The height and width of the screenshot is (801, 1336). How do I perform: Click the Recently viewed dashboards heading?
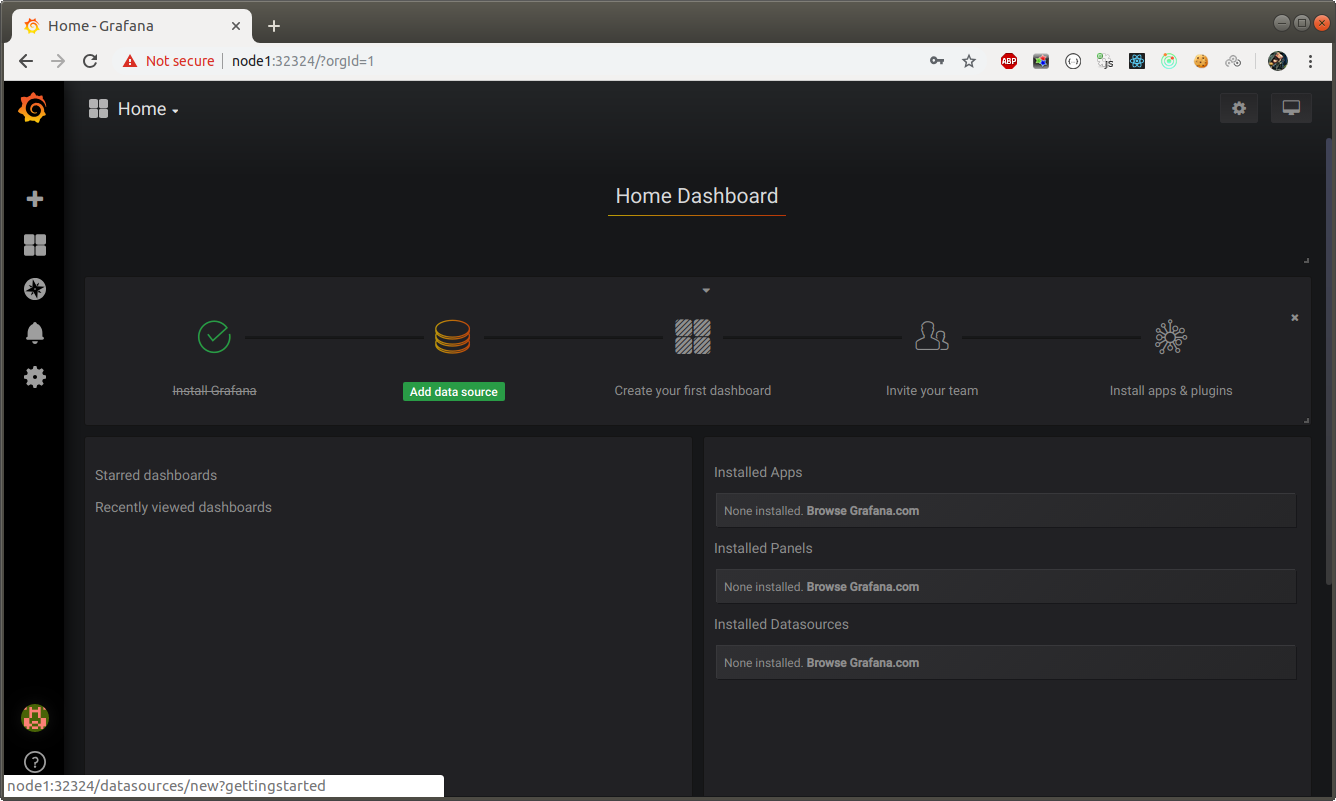(183, 507)
